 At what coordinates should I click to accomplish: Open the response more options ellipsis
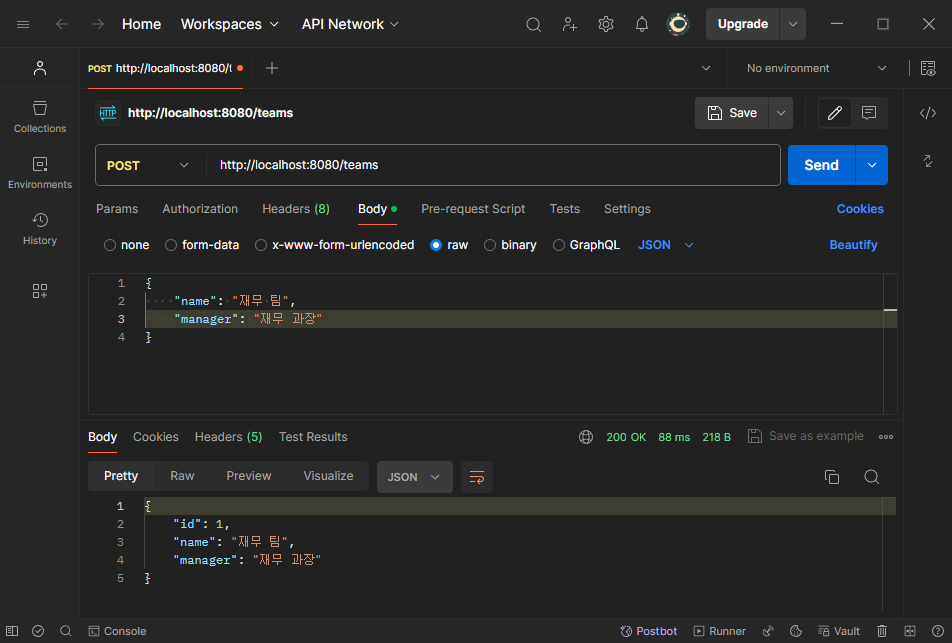tap(886, 437)
